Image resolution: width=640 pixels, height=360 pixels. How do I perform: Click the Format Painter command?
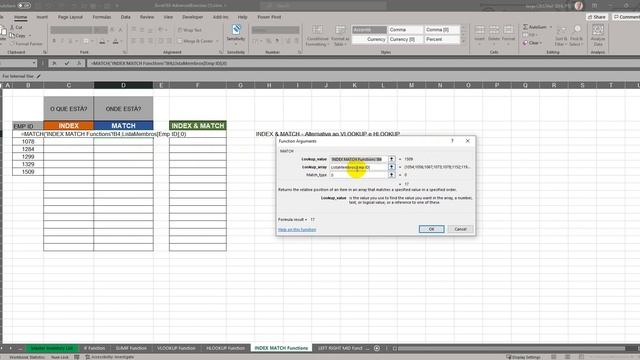[x=26, y=44]
